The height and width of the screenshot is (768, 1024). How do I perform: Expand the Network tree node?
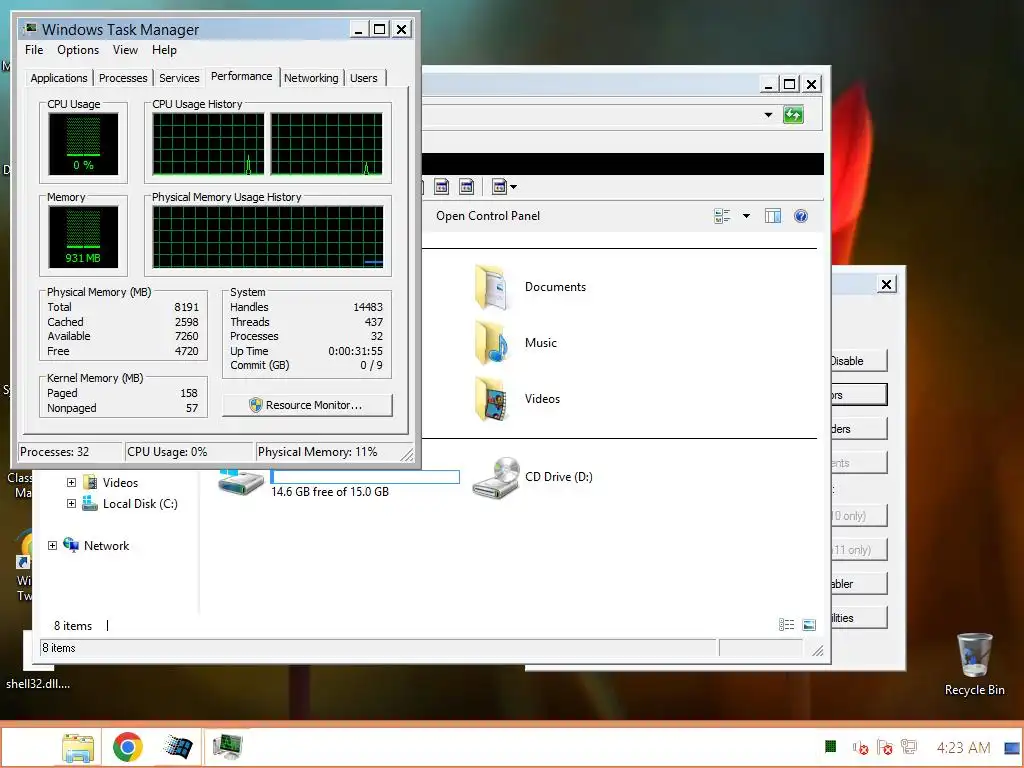pos(52,545)
